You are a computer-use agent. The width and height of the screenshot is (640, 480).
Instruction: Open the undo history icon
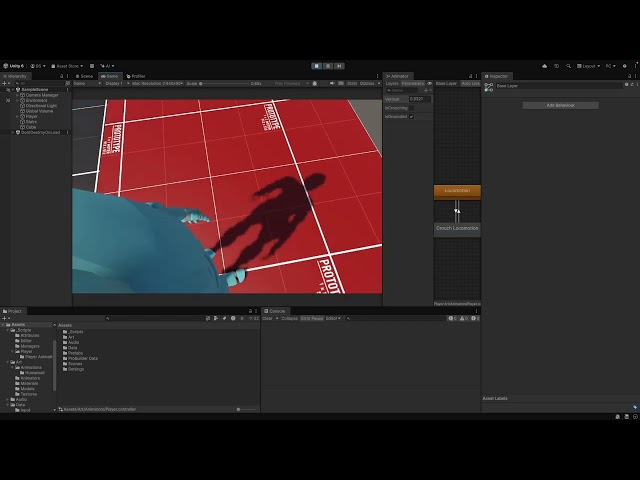click(556, 66)
